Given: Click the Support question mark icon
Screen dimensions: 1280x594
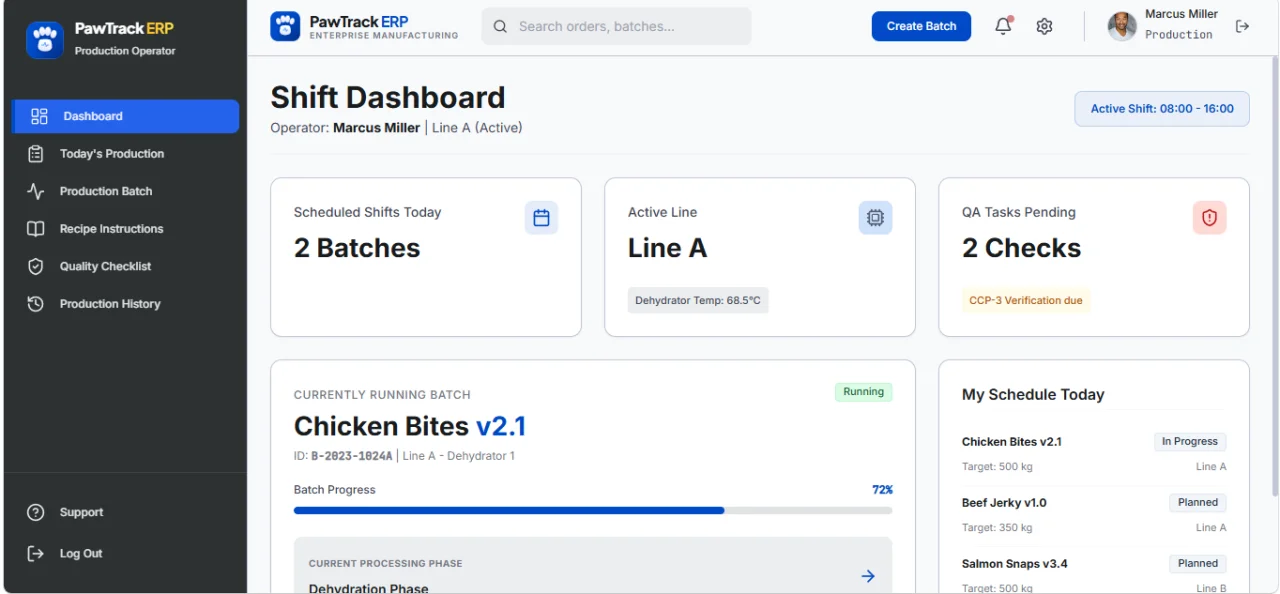Looking at the screenshot, I should pos(36,512).
